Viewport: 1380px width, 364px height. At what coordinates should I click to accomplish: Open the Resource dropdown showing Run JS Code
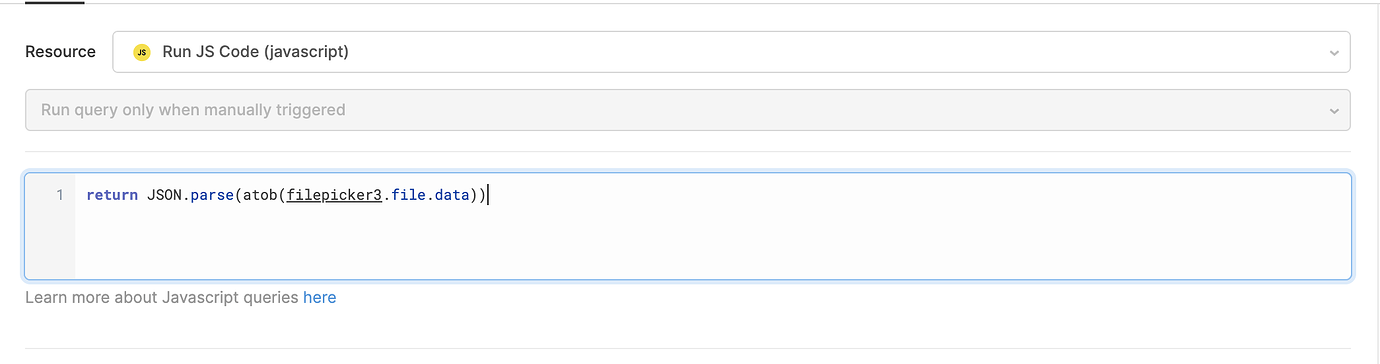click(731, 52)
